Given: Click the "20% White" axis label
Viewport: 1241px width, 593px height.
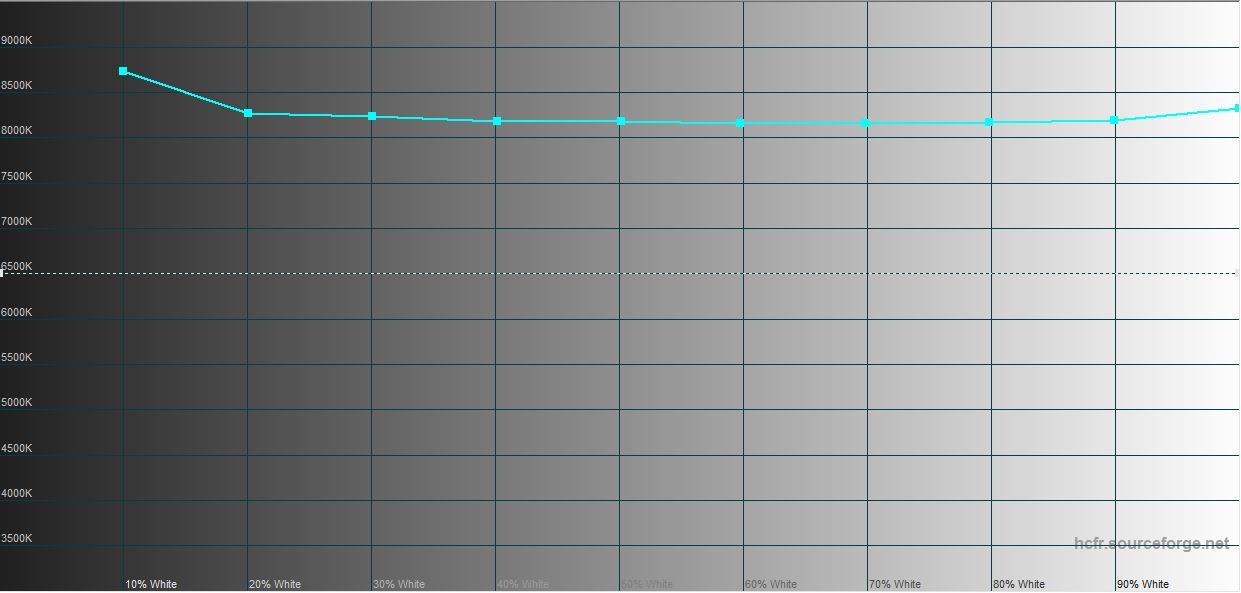Looking at the screenshot, I should (x=275, y=584).
